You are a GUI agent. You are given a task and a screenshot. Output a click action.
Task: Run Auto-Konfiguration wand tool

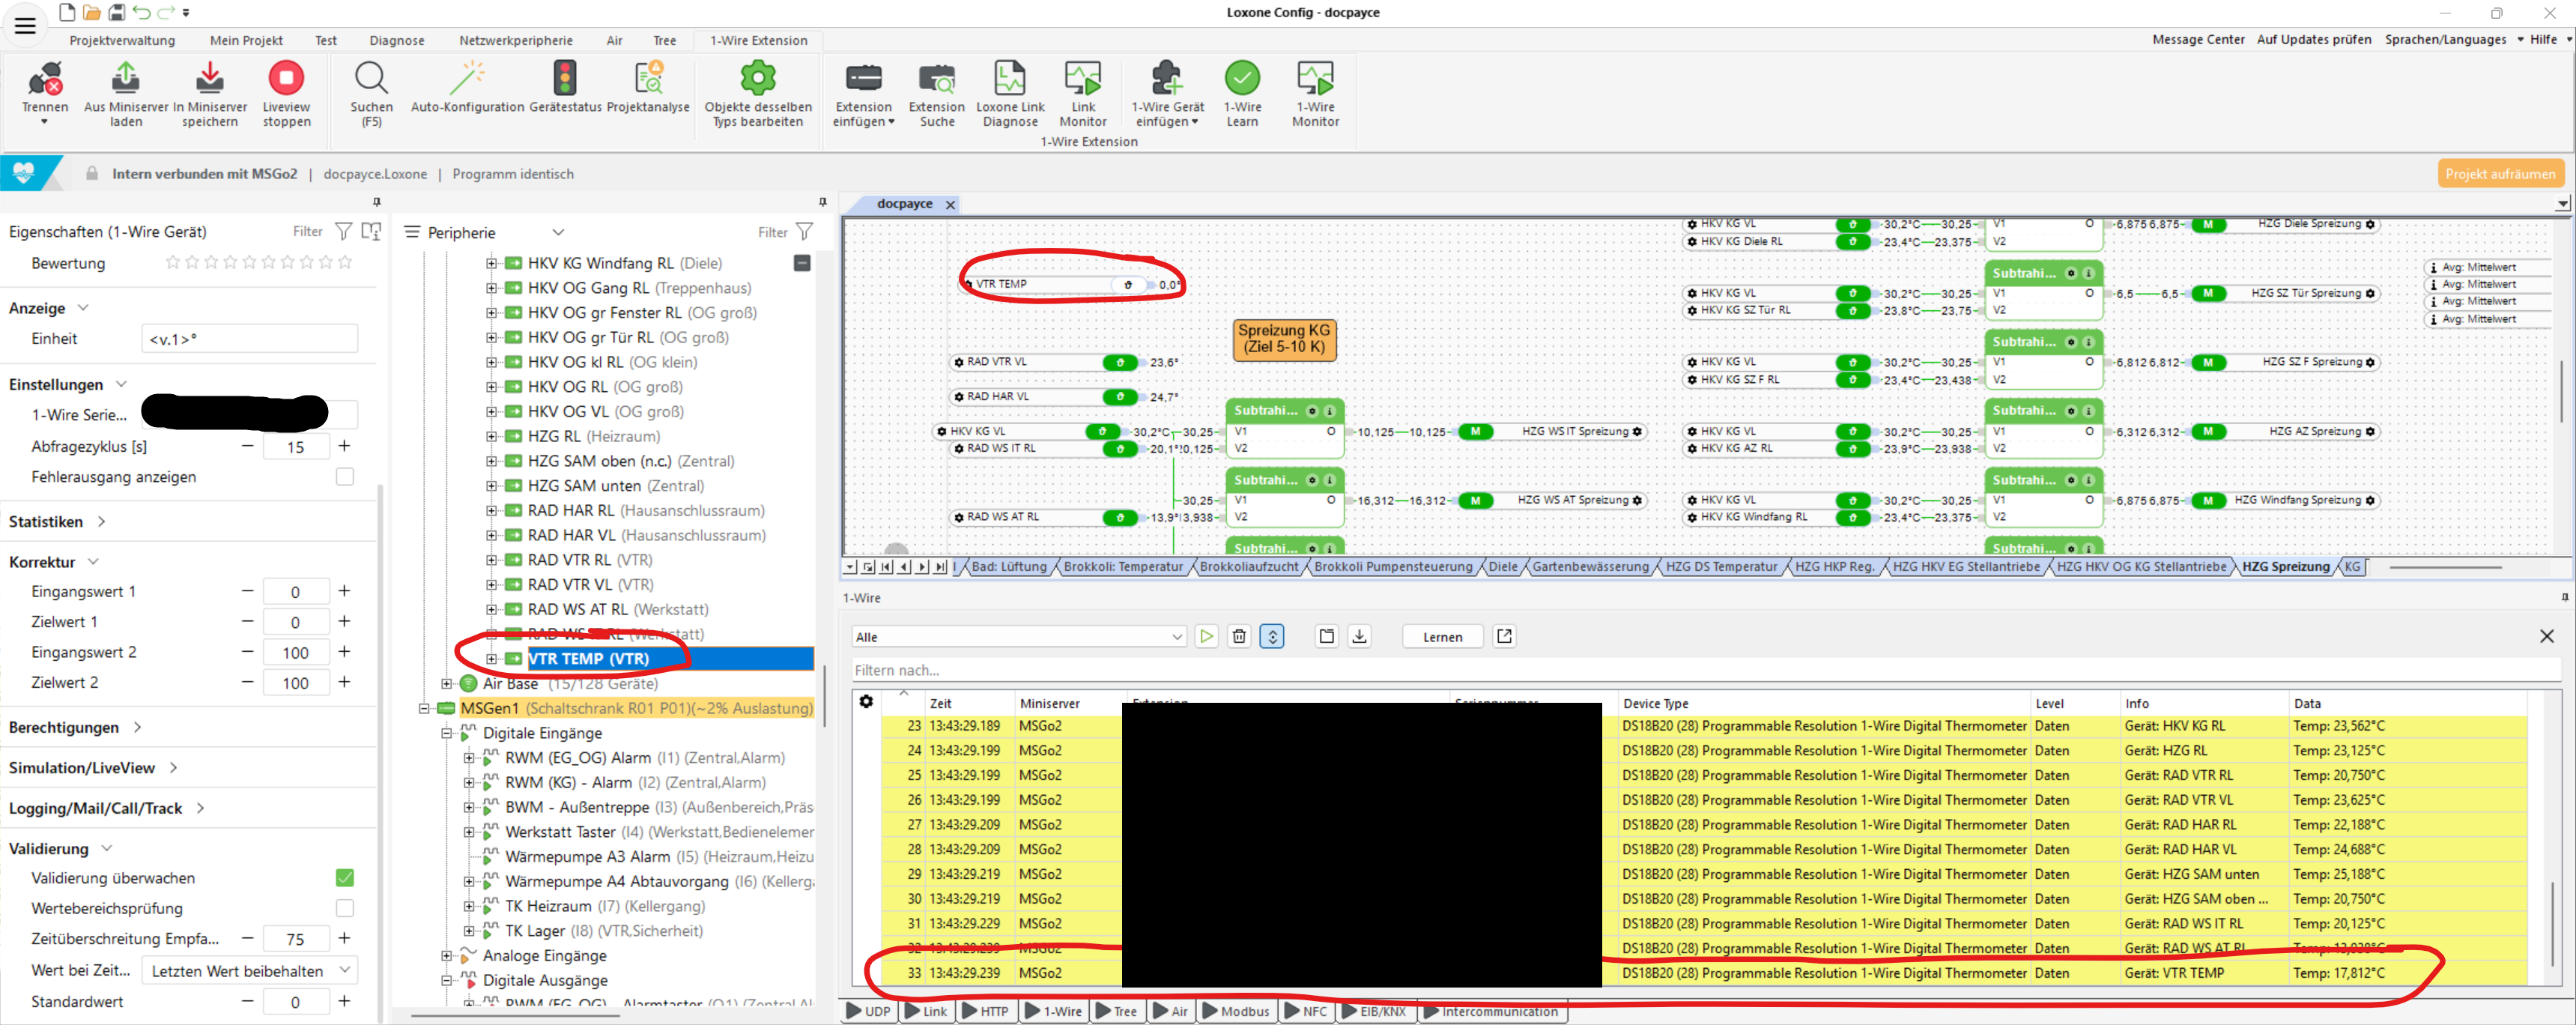pyautogui.click(x=467, y=79)
